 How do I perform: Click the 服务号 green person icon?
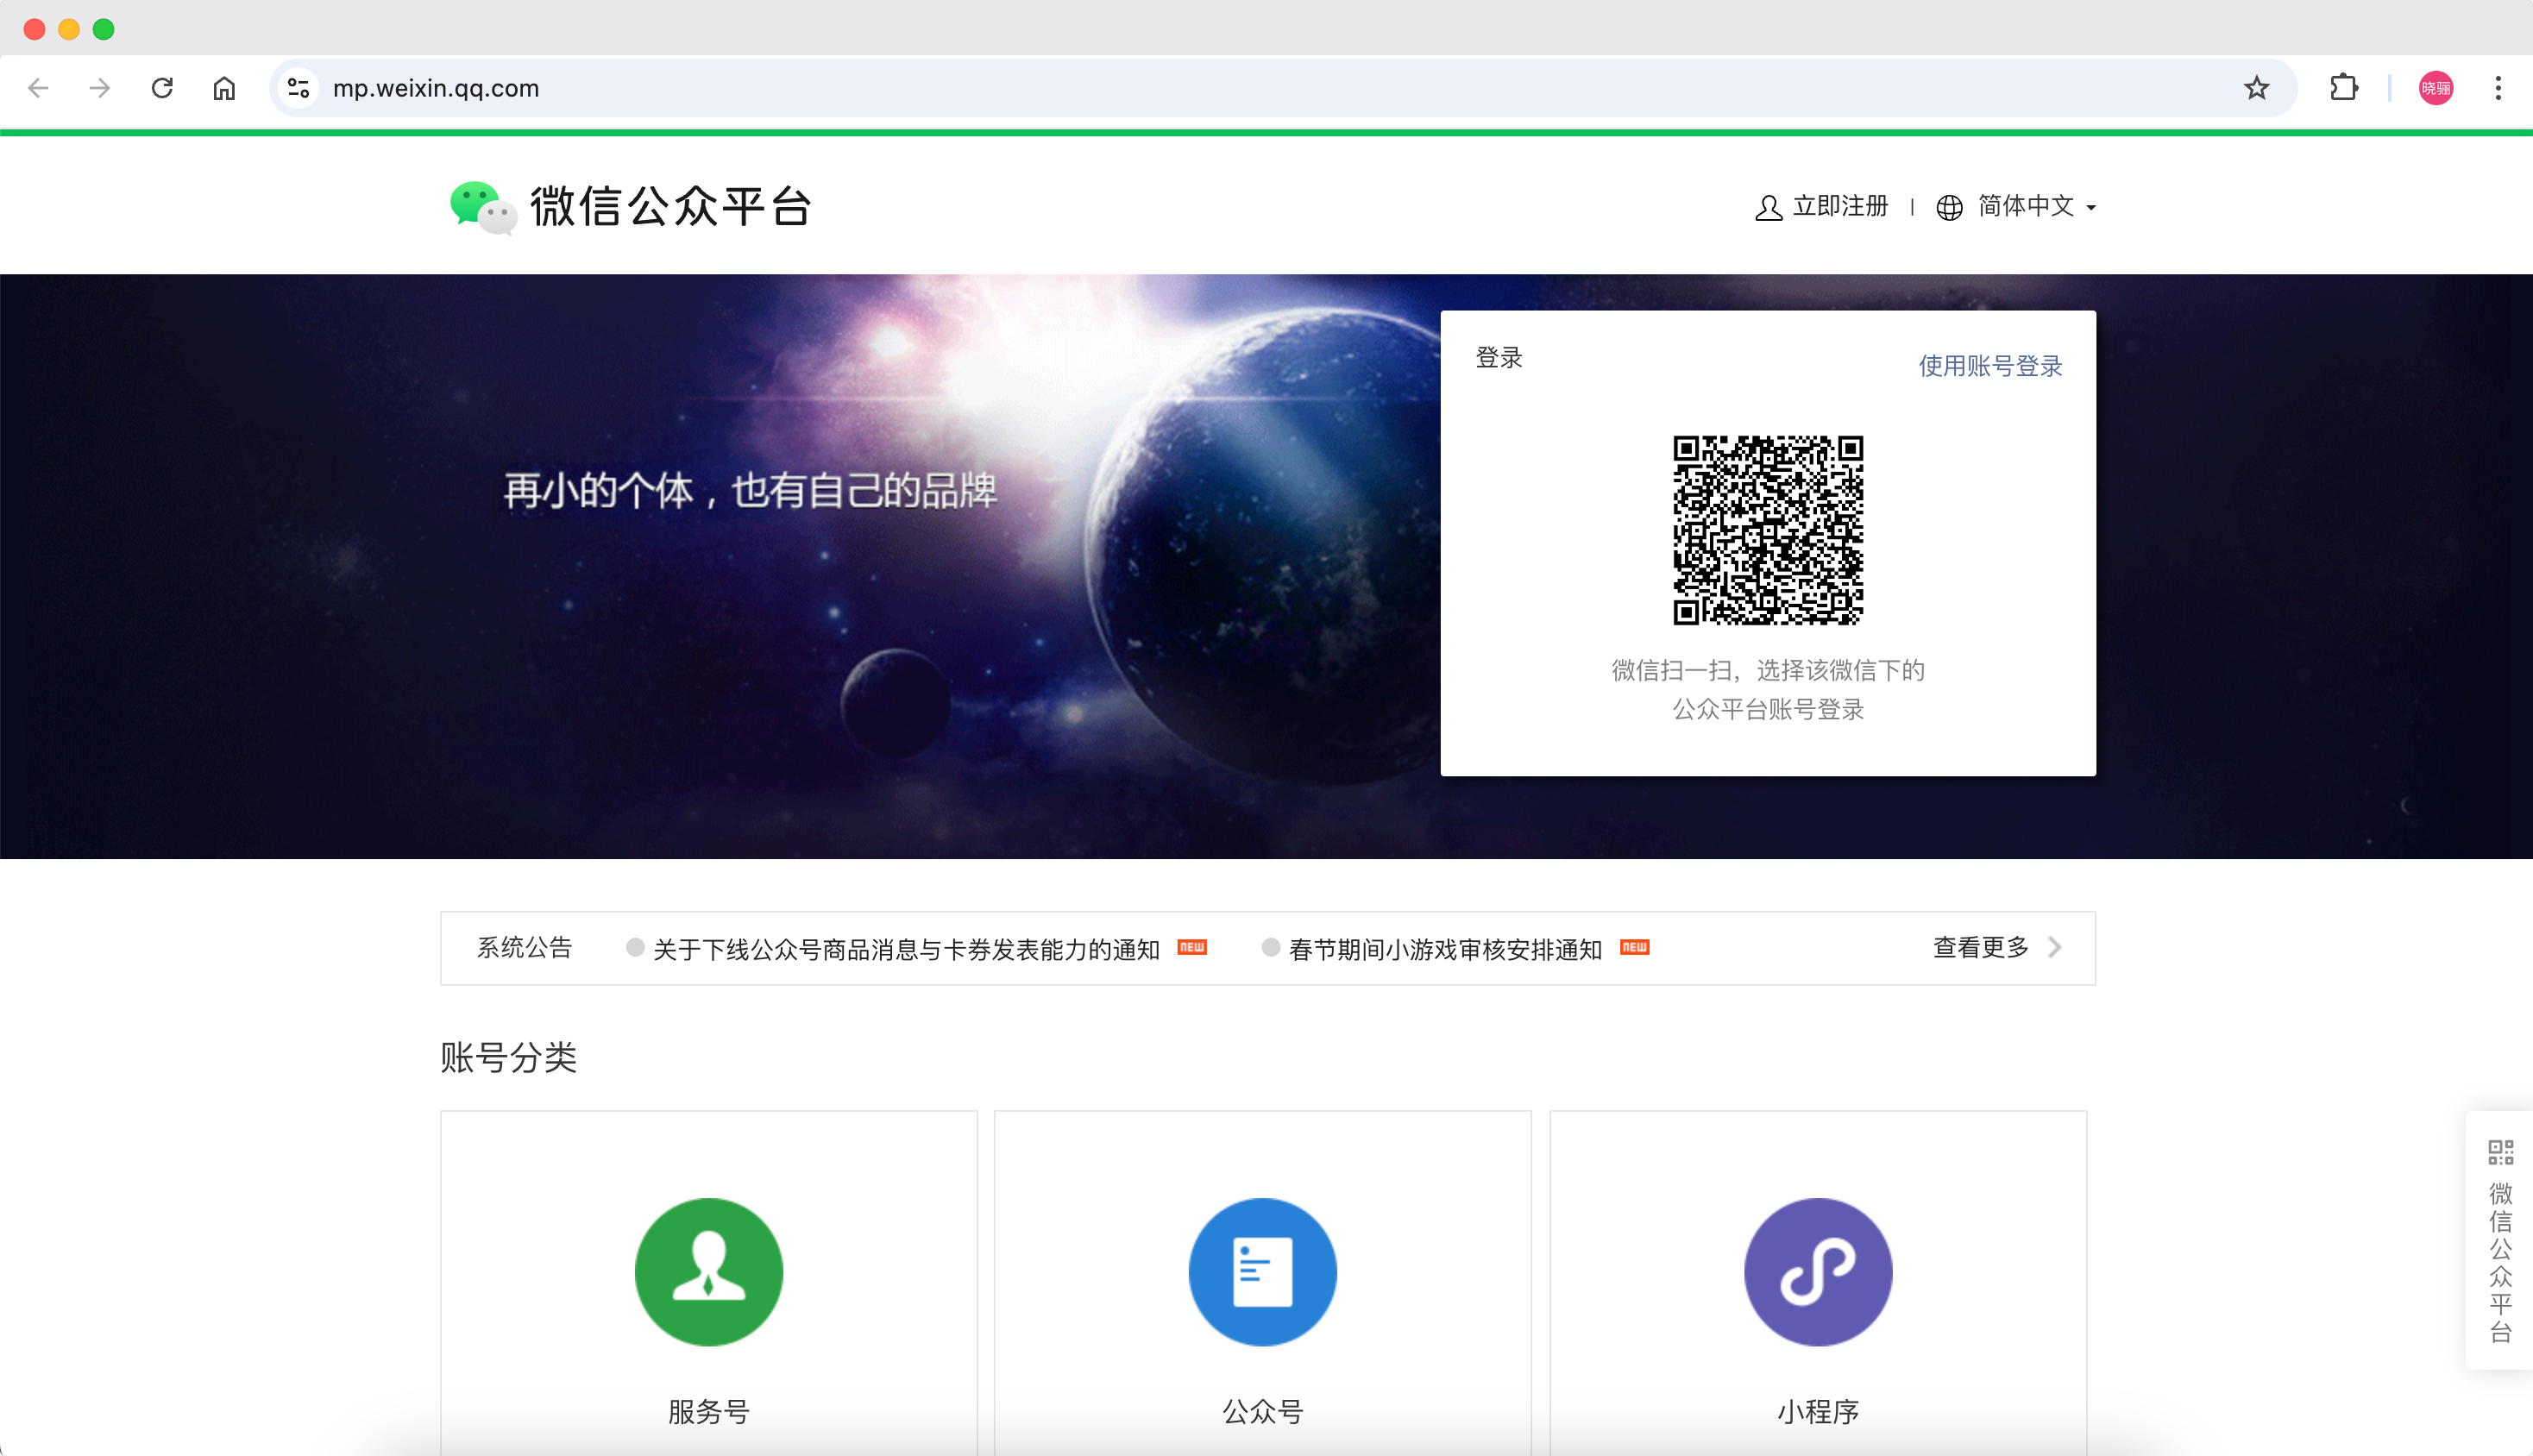(709, 1272)
